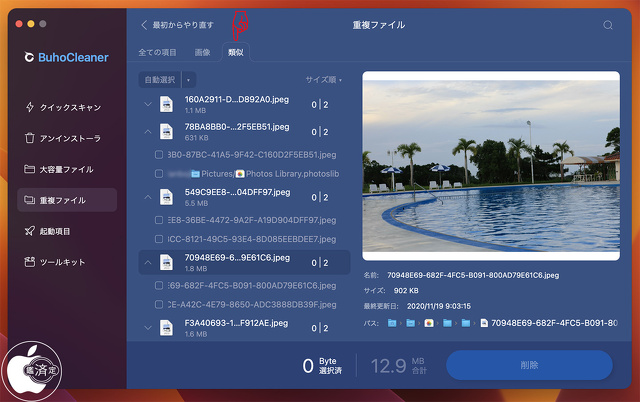Tick checkbox for 69-682F-4FC5-B091 jpeg
The width and height of the screenshot is (640, 402).
point(159,285)
